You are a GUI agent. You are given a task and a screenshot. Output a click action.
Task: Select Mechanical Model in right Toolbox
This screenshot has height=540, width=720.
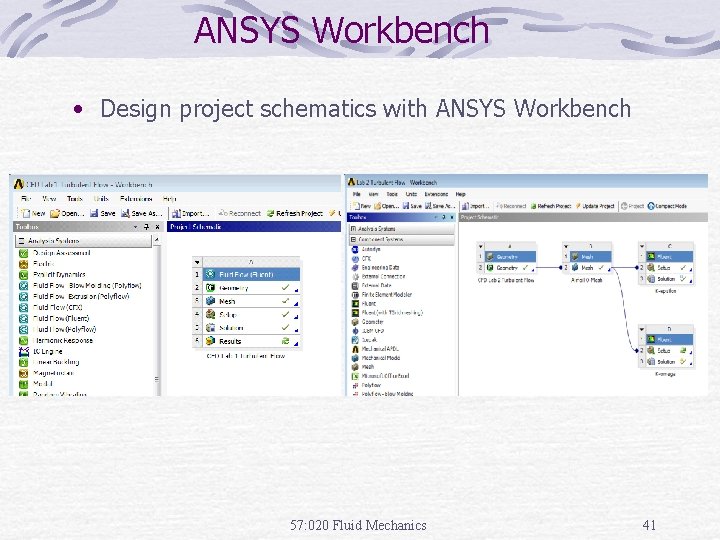(376, 358)
